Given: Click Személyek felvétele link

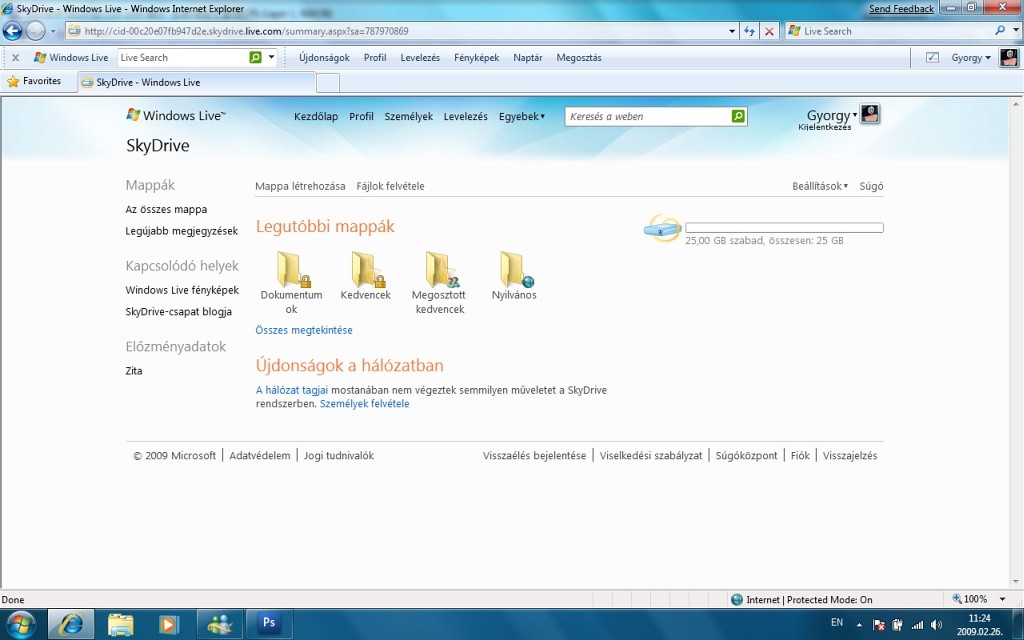Looking at the screenshot, I should [364, 404].
